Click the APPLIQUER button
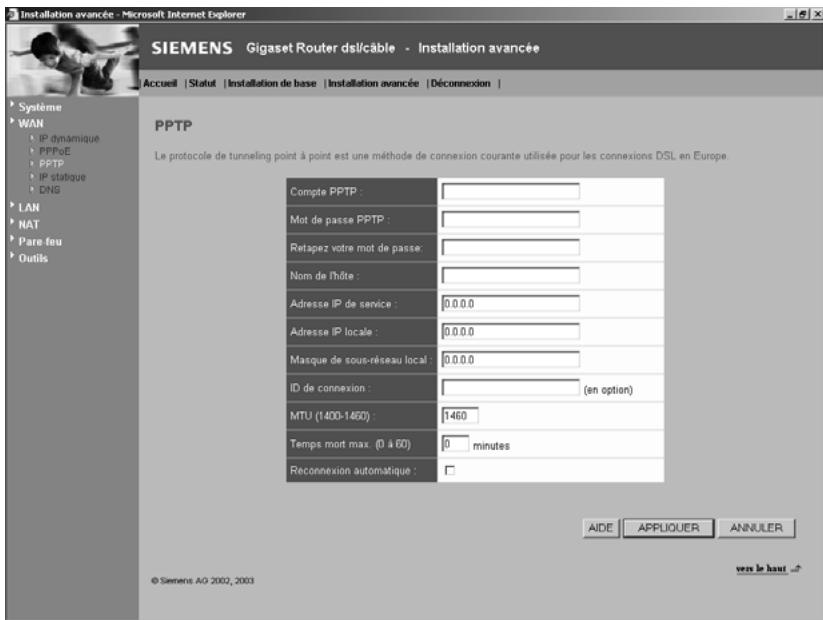 pos(668,528)
